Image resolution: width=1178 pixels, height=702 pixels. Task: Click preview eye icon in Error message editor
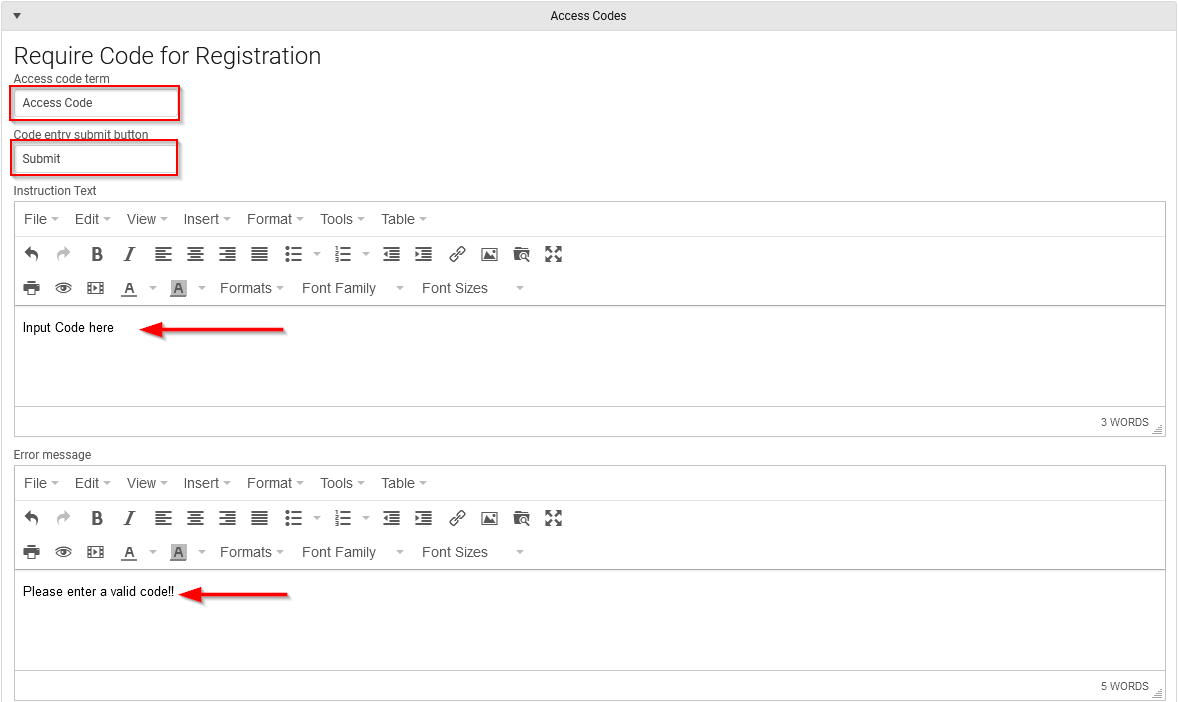click(x=64, y=552)
